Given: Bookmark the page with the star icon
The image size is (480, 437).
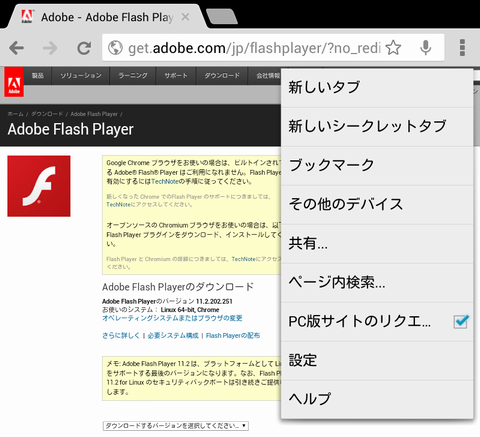Looking at the screenshot, I should coord(393,48).
